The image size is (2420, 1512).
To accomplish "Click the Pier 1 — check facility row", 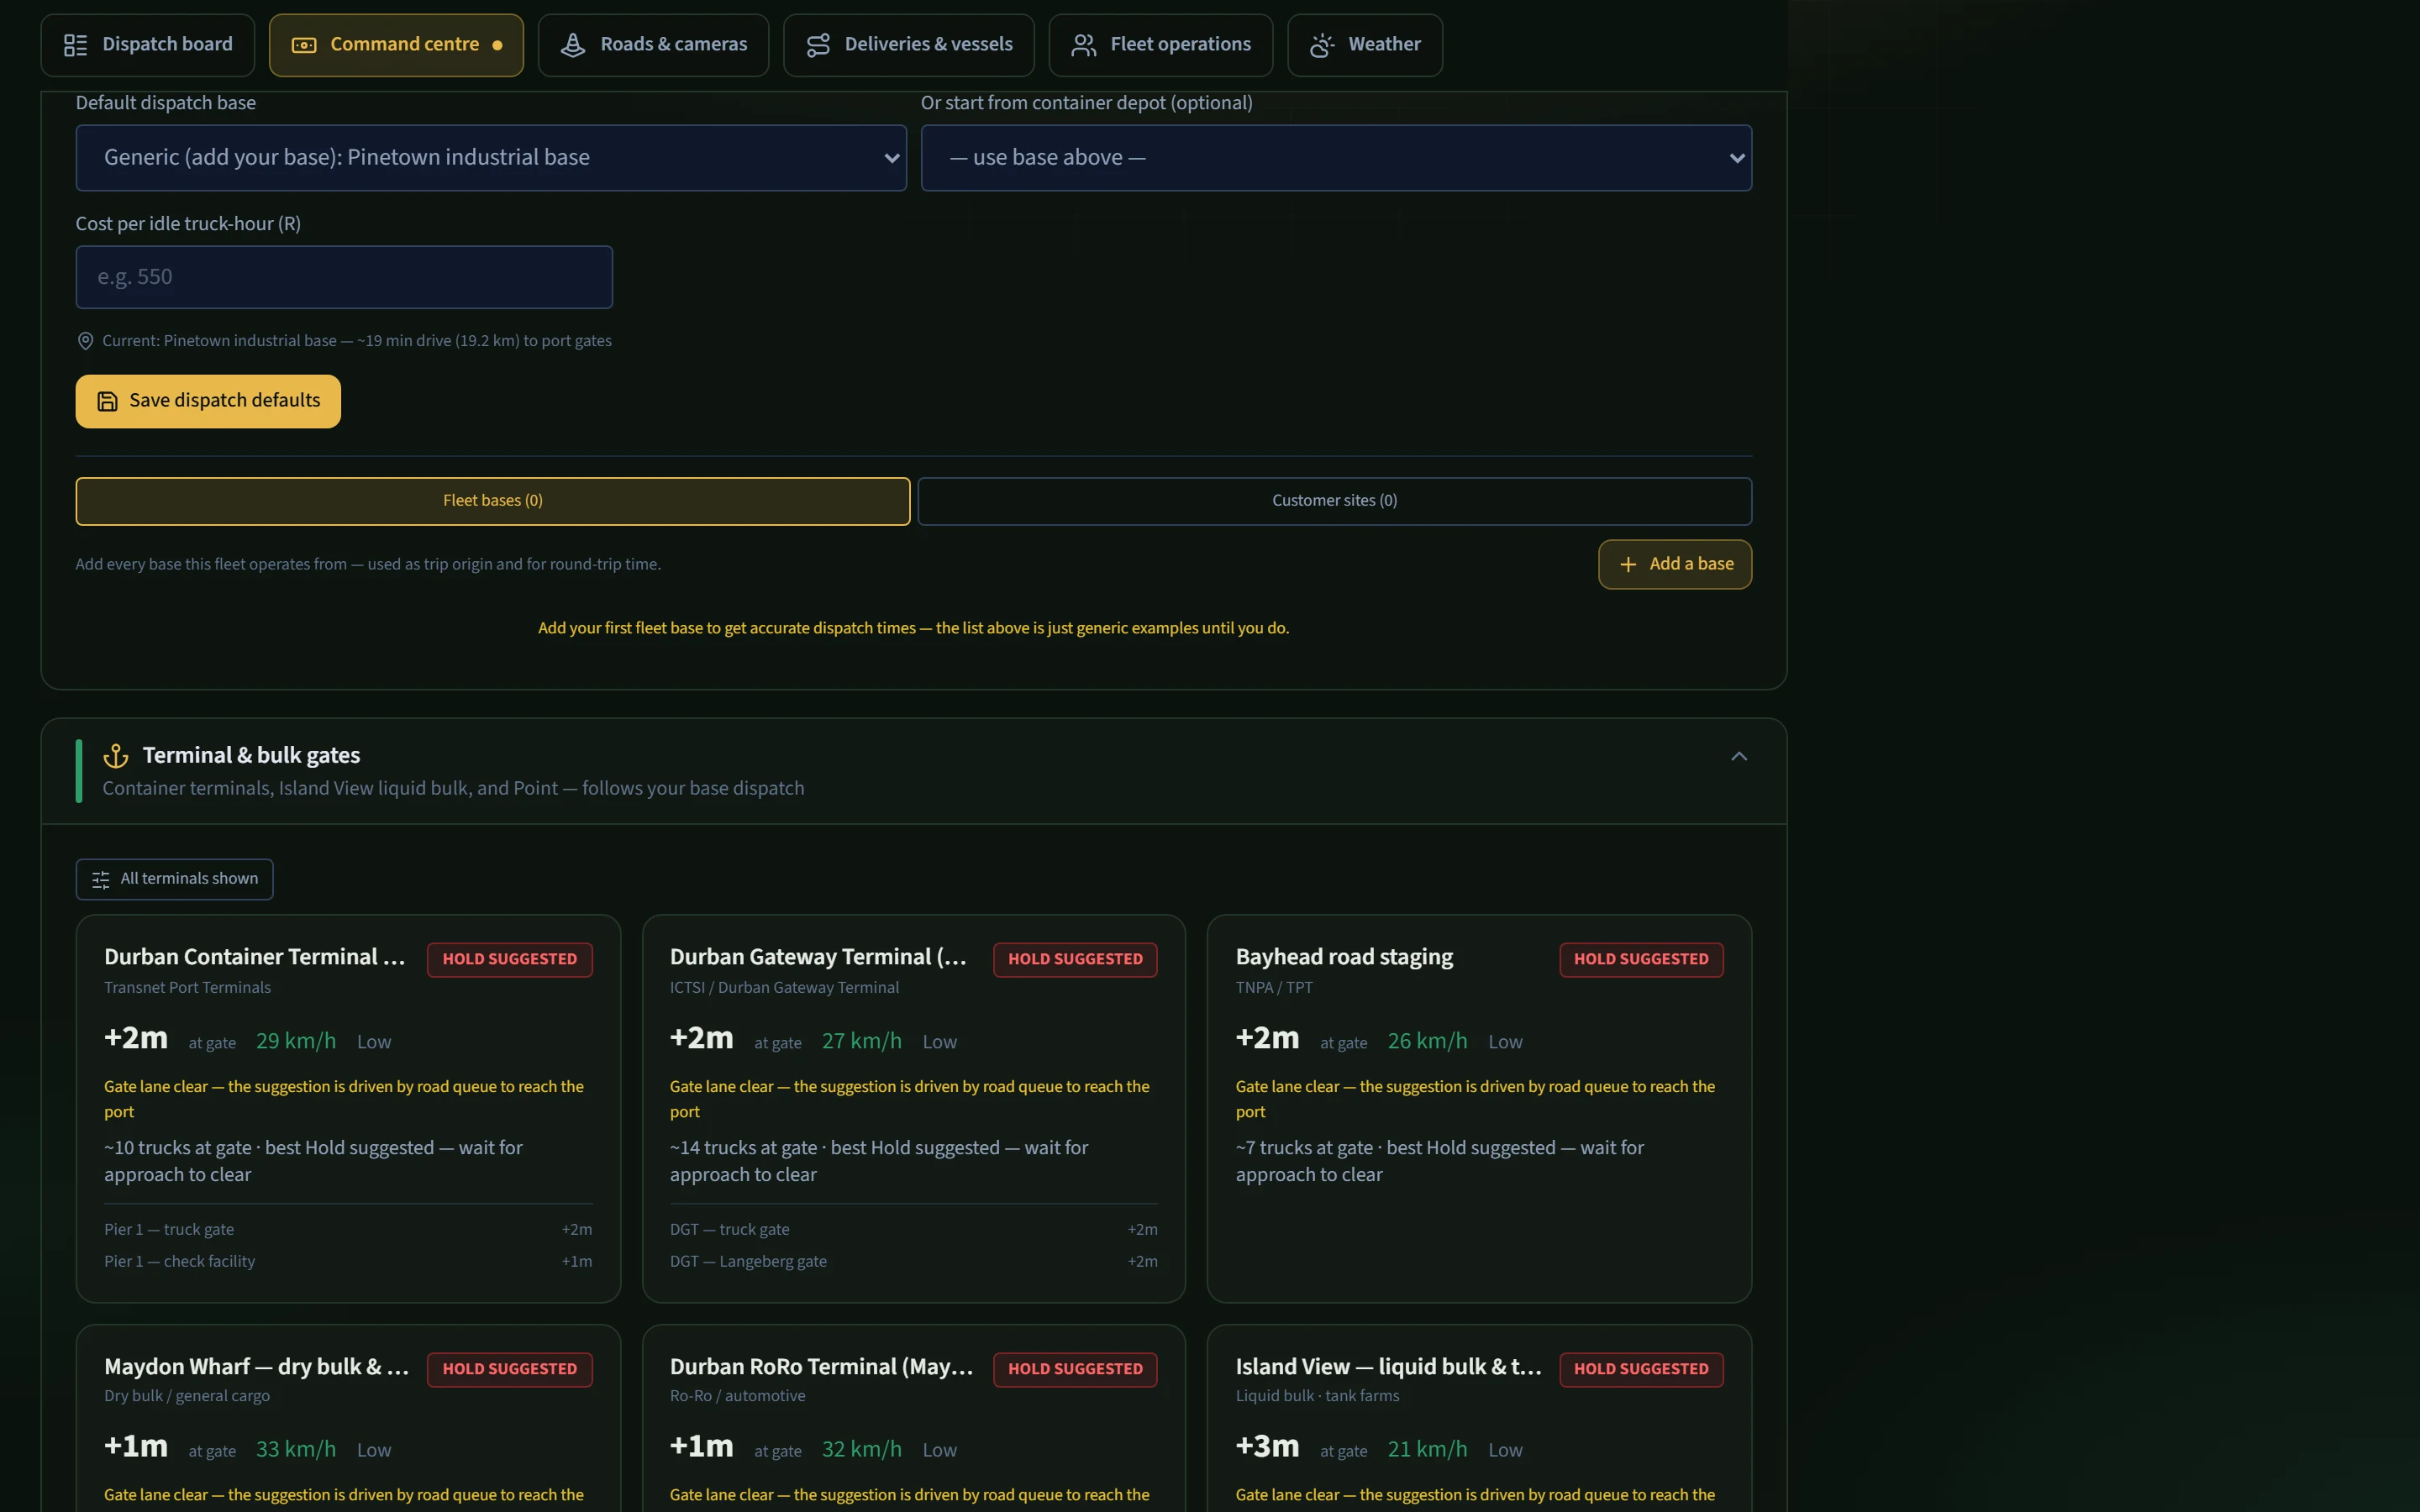I will [x=348, y=1262].
